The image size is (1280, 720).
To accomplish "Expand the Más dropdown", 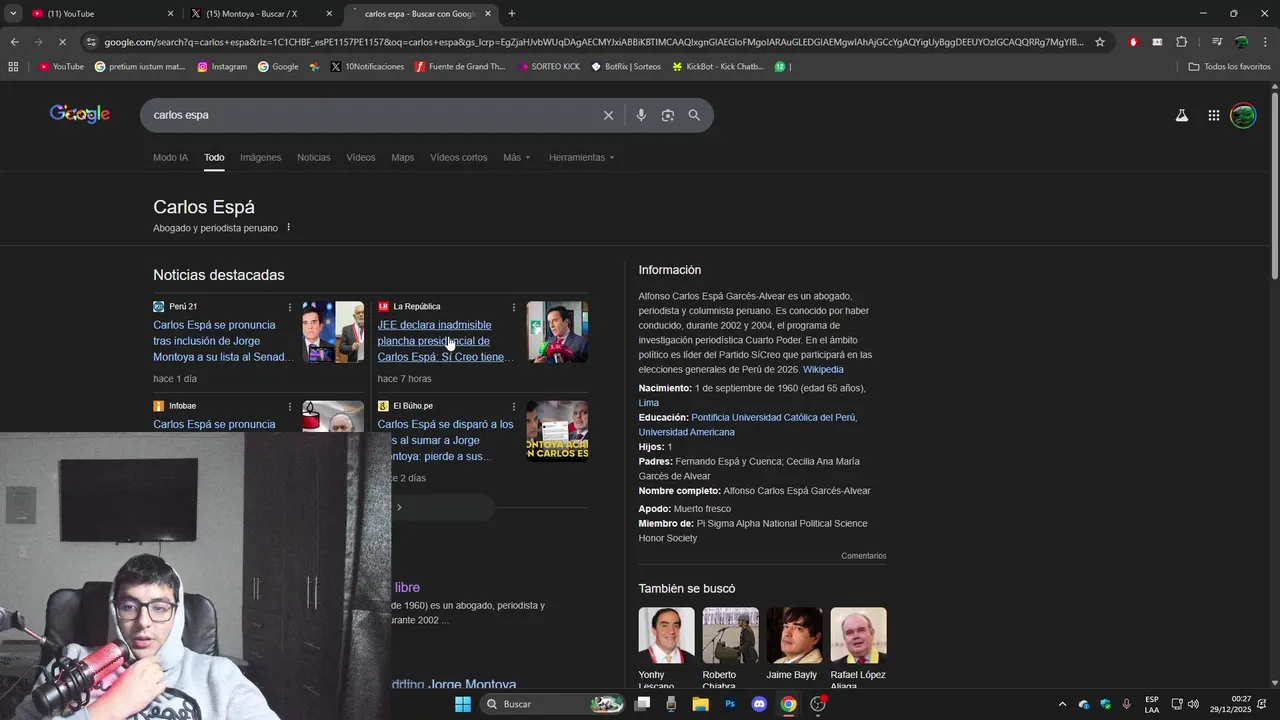I will (517, 158).
